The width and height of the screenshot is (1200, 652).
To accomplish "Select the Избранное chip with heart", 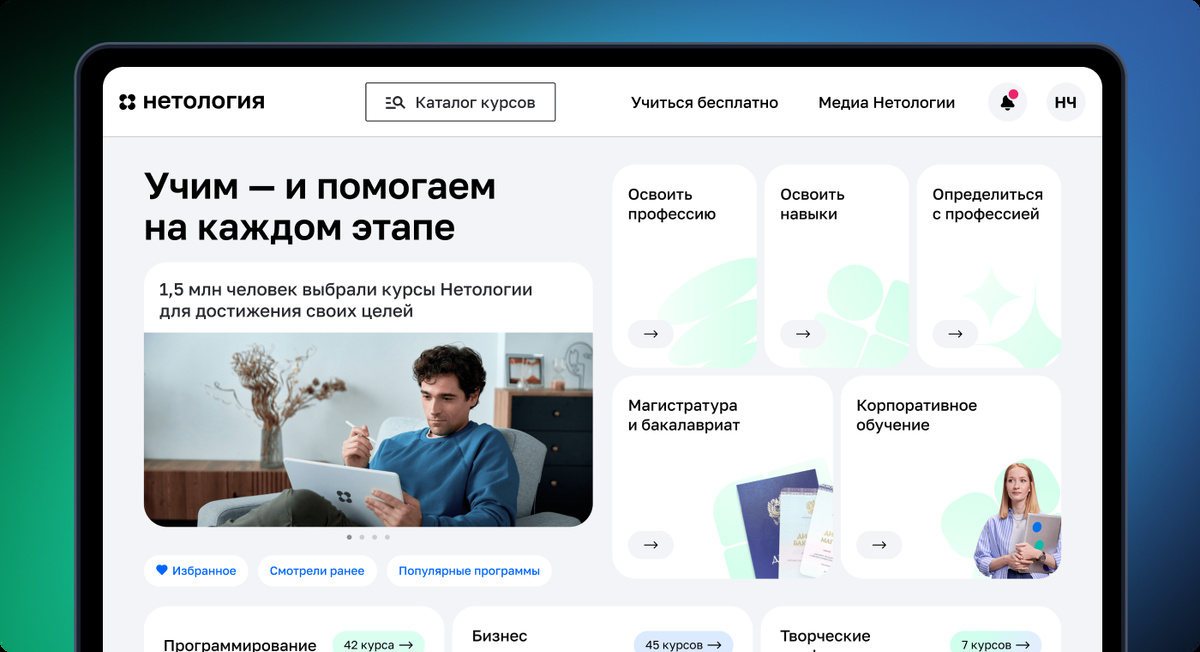I will pyautogui.click(x=196, y=571).
